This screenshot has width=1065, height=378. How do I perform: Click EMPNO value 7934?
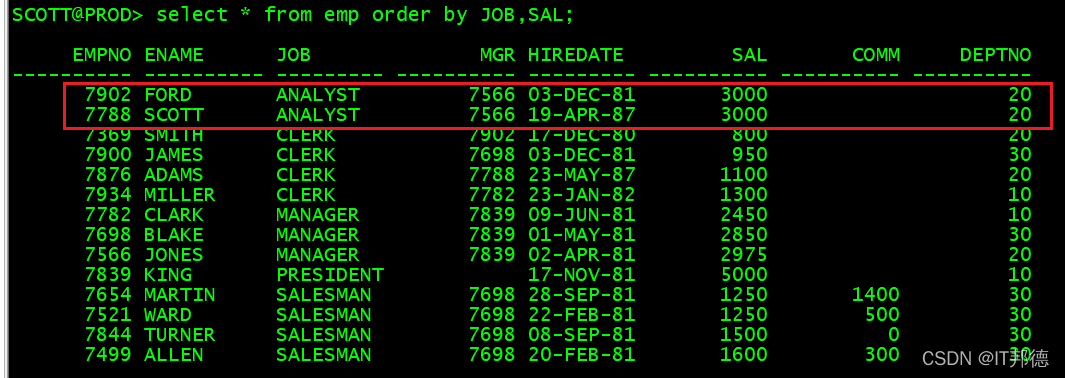108,195
